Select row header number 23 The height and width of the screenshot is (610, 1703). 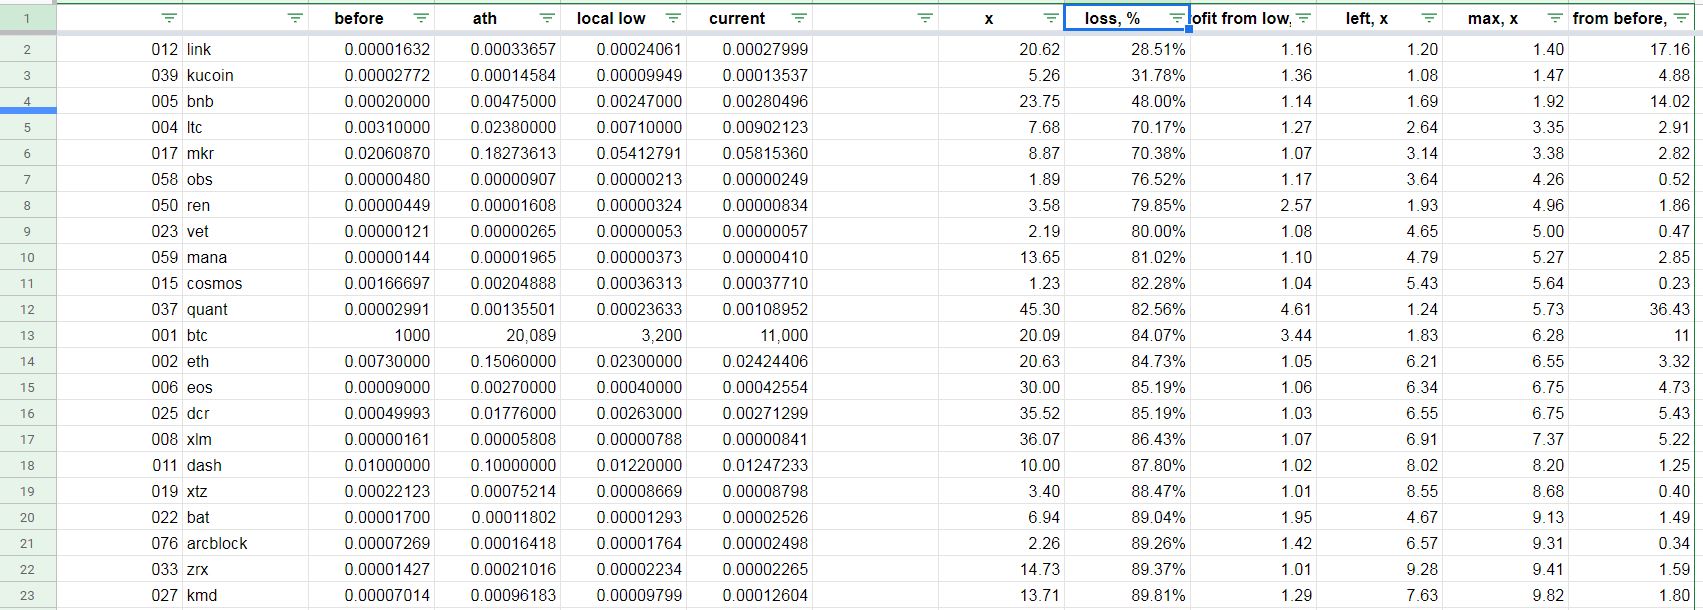27,595
